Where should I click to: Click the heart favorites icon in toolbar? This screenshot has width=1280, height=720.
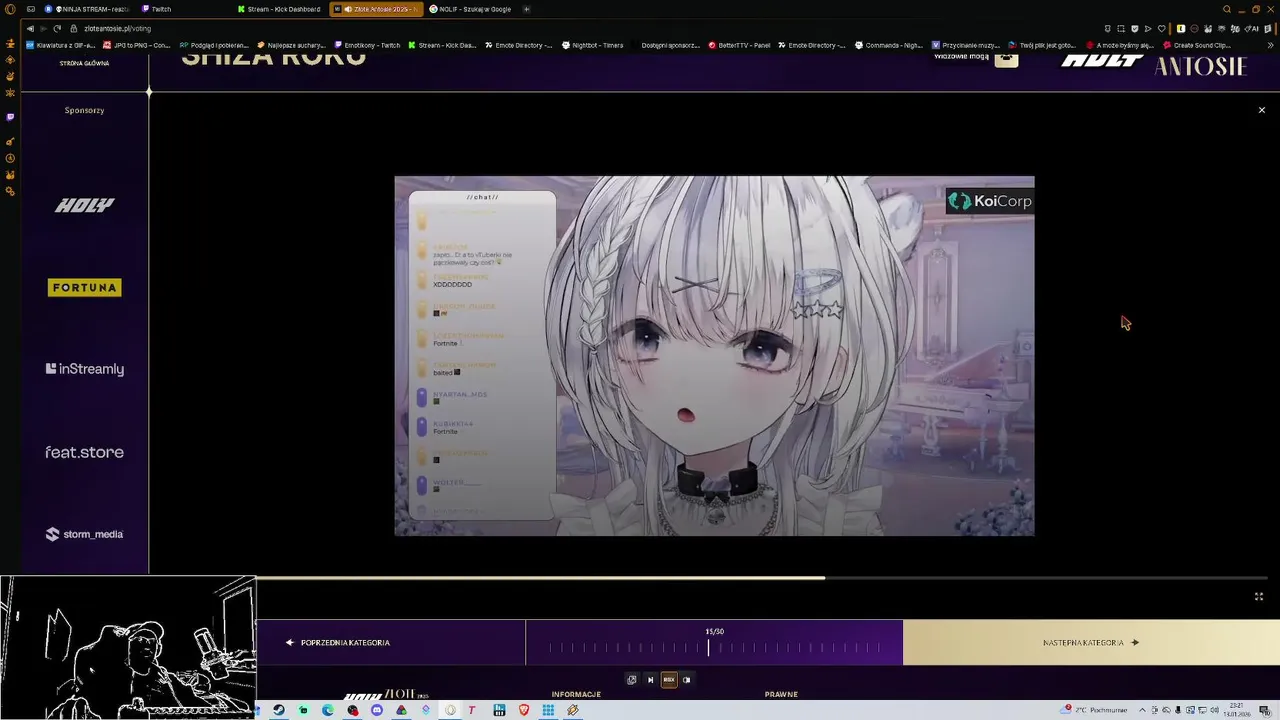click(1161, 28)
